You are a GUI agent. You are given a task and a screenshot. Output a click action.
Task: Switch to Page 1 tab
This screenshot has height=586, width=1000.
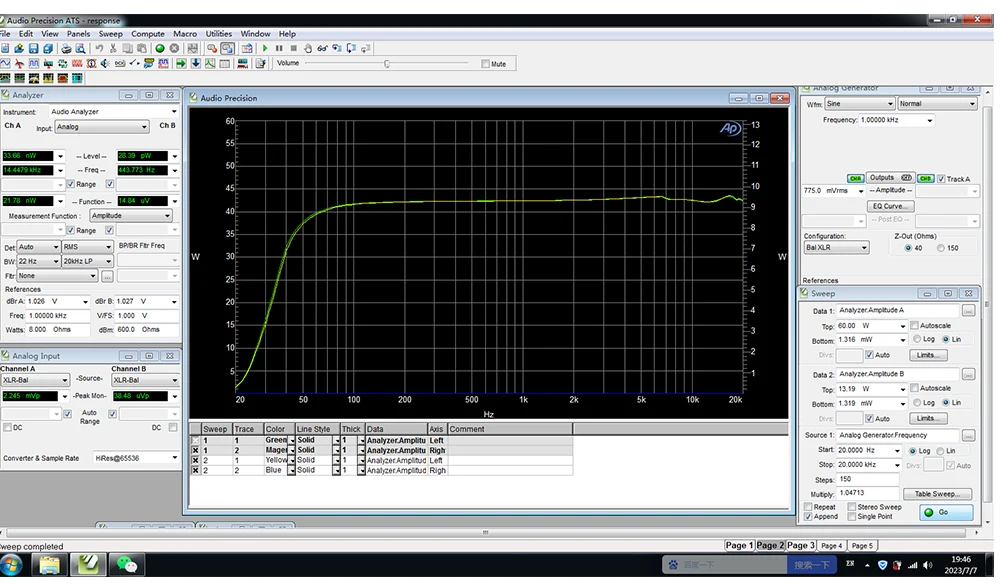pos(739,546)
